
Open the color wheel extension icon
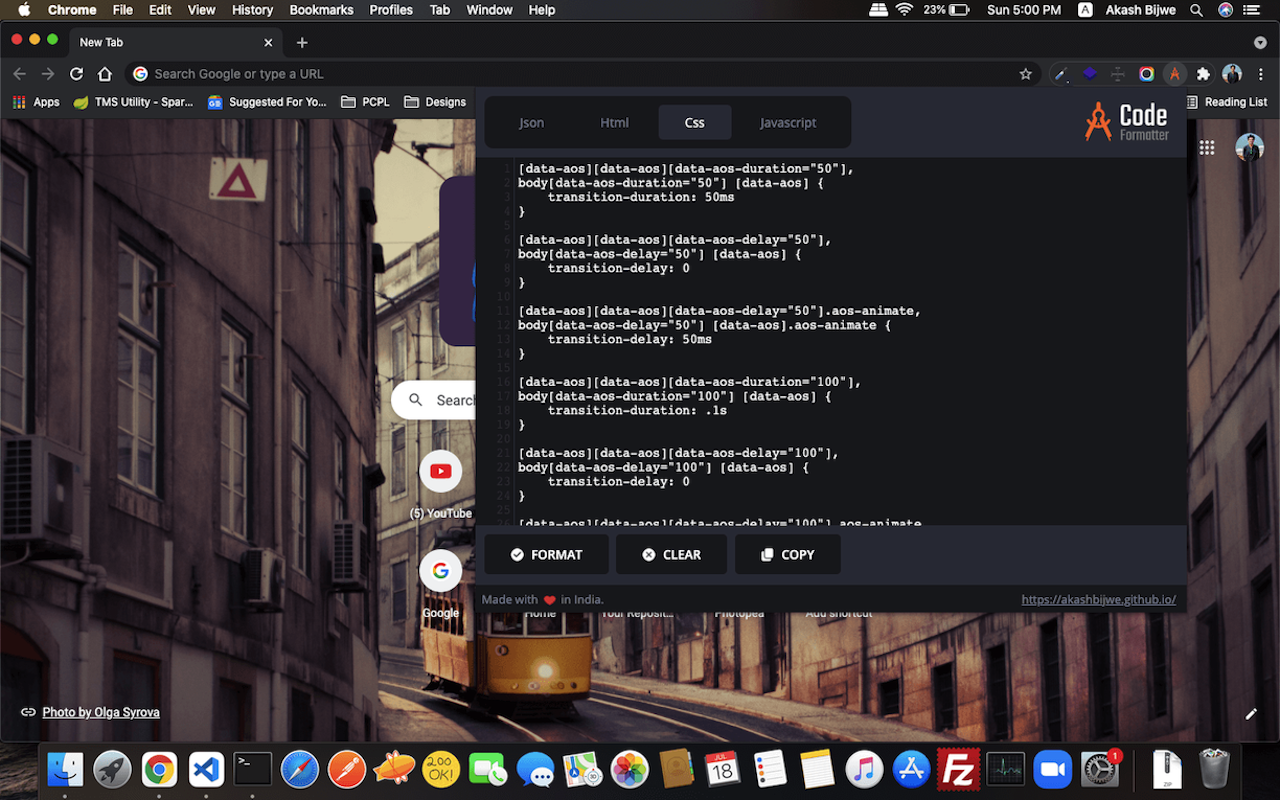(1147, 74)
